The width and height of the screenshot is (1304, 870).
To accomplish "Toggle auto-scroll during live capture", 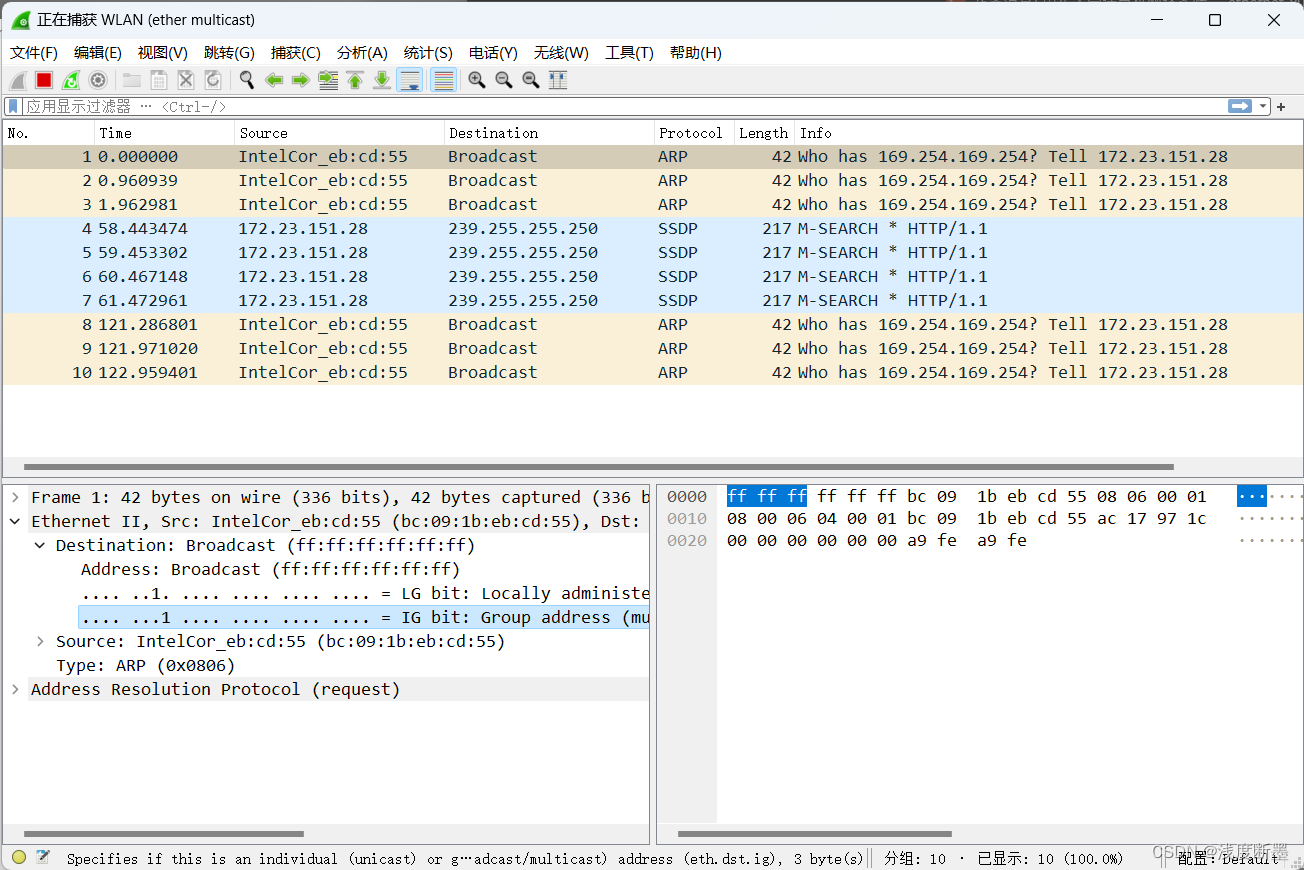I will pos(409,80).
